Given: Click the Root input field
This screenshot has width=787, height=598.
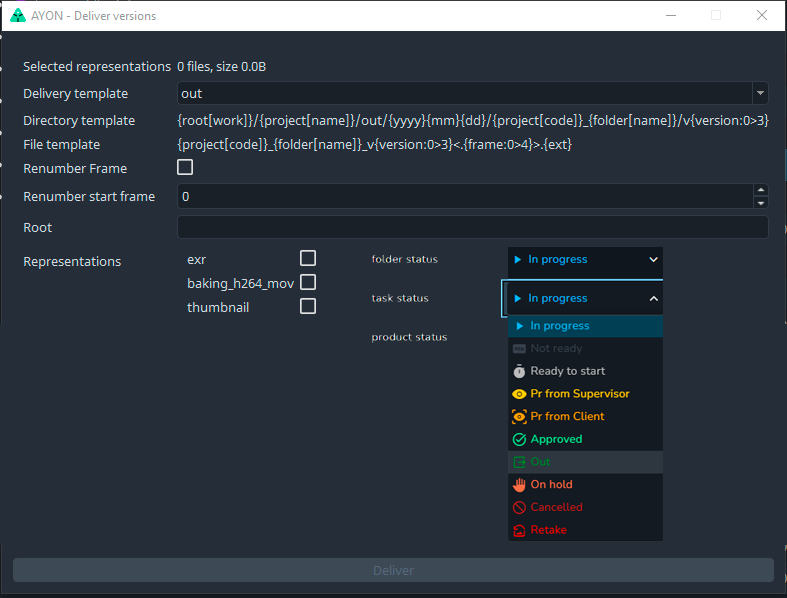Looking at the screenshot, I should [472, 227].
